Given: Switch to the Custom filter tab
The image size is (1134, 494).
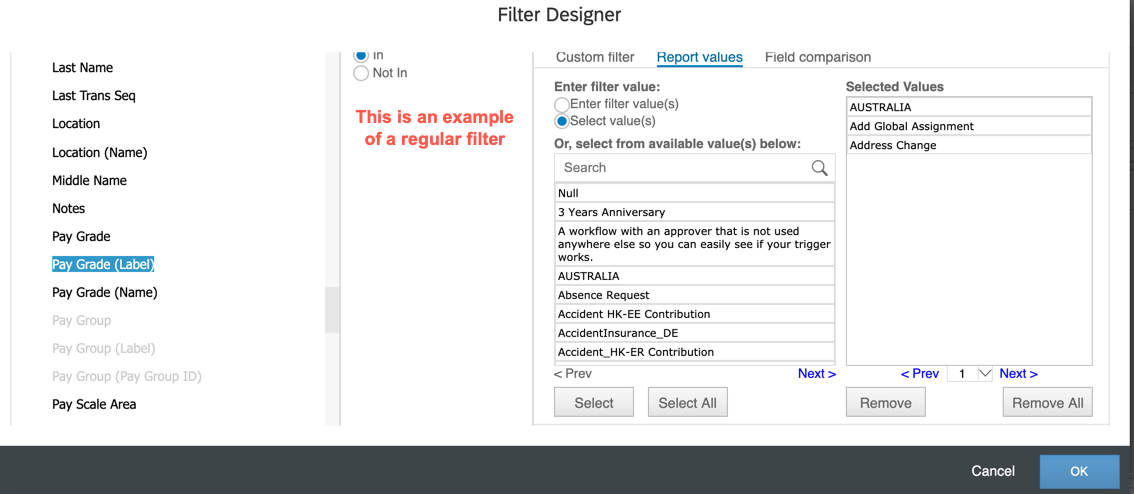Looking at the screenshot, I should tap(595, 57).
